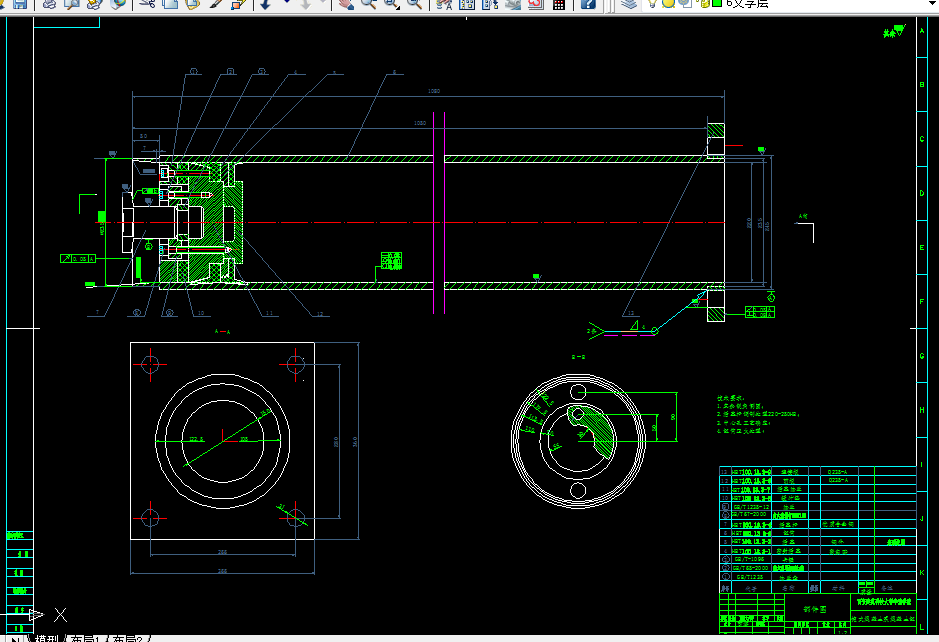Open the Help question mark icon
This screenshot has width=939, height=642.
(589, 5)
